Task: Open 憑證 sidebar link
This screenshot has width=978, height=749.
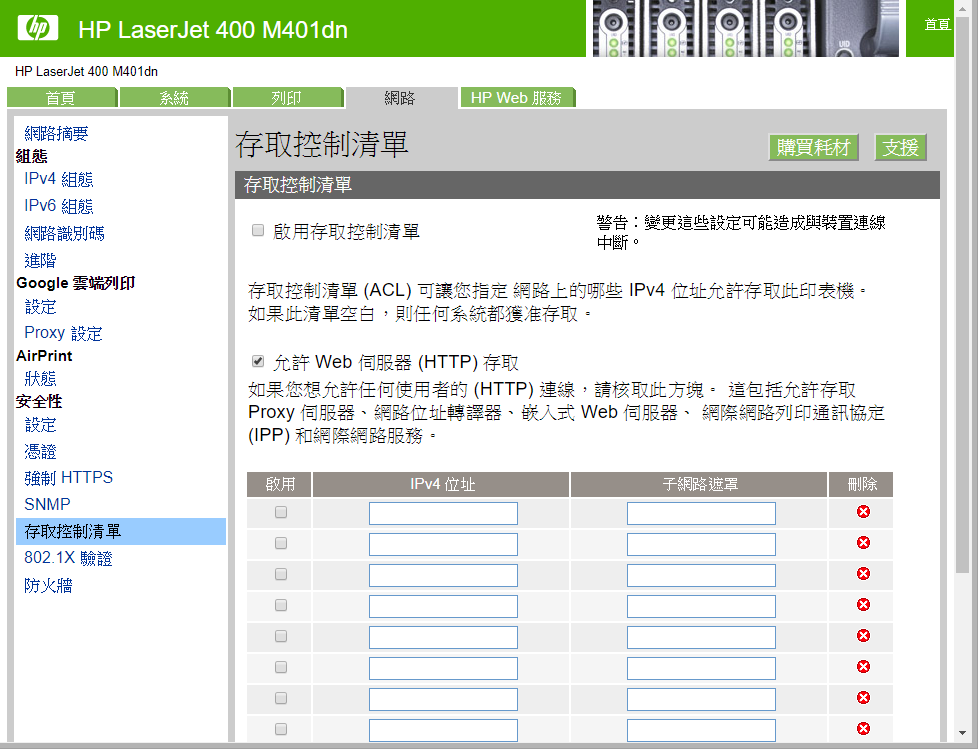Action: 40,452
